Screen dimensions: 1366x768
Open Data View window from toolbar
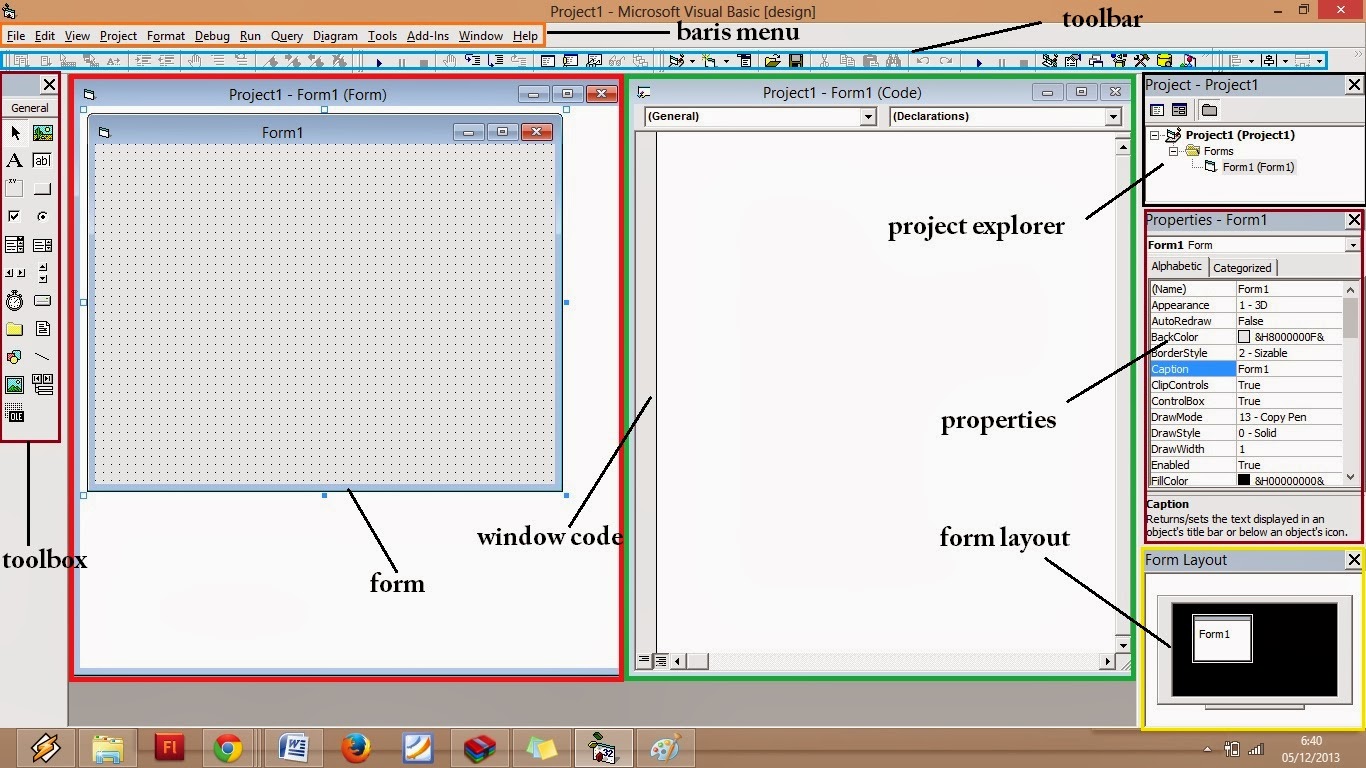1164,61
